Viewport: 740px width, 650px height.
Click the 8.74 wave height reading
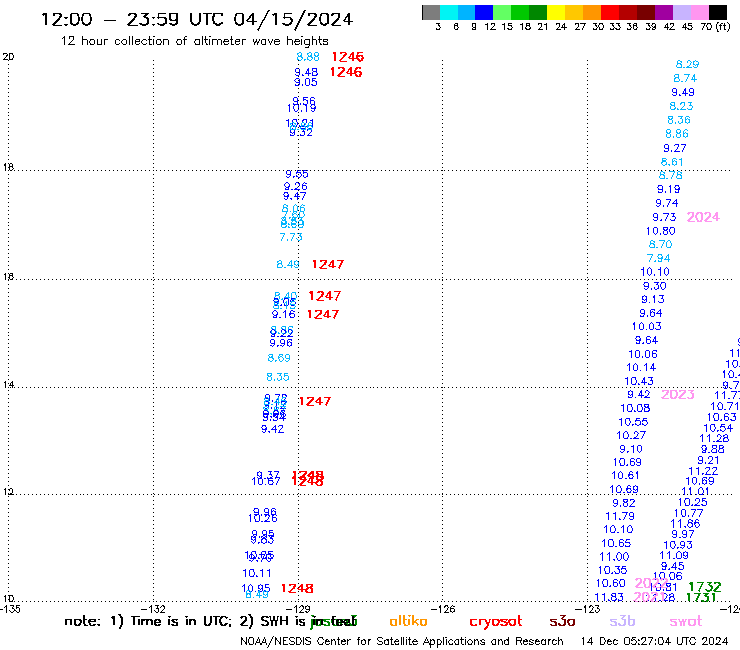coord(685,78)
